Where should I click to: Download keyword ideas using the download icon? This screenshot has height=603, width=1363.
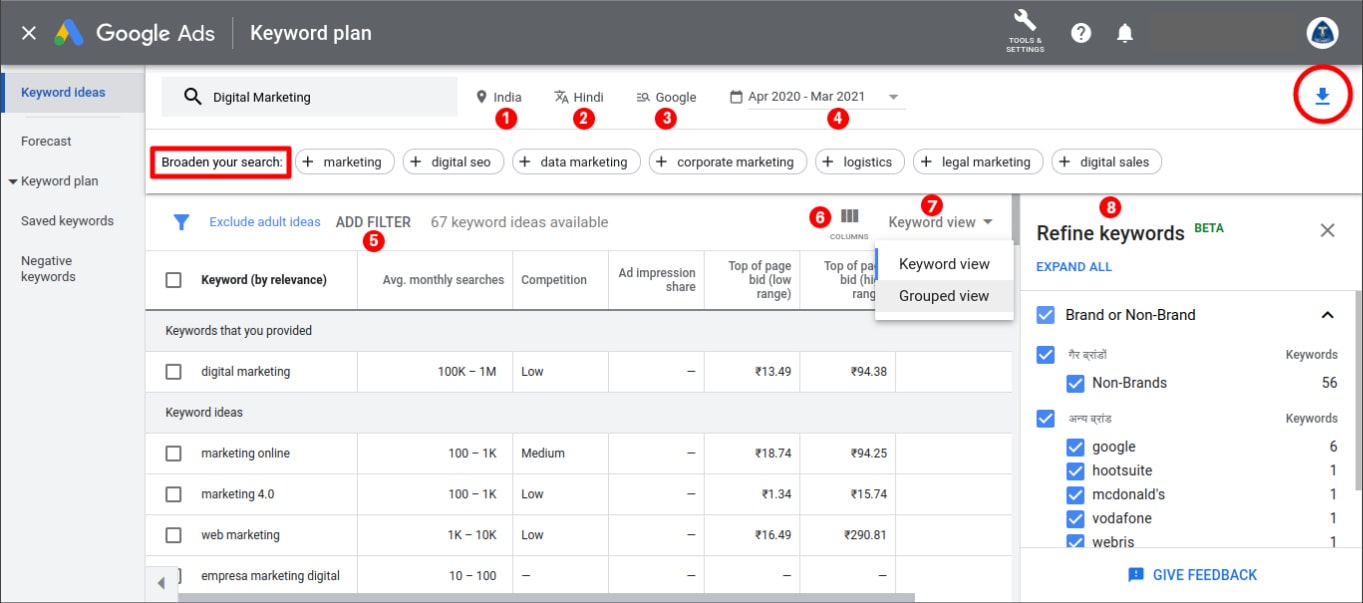point(1322,96)
